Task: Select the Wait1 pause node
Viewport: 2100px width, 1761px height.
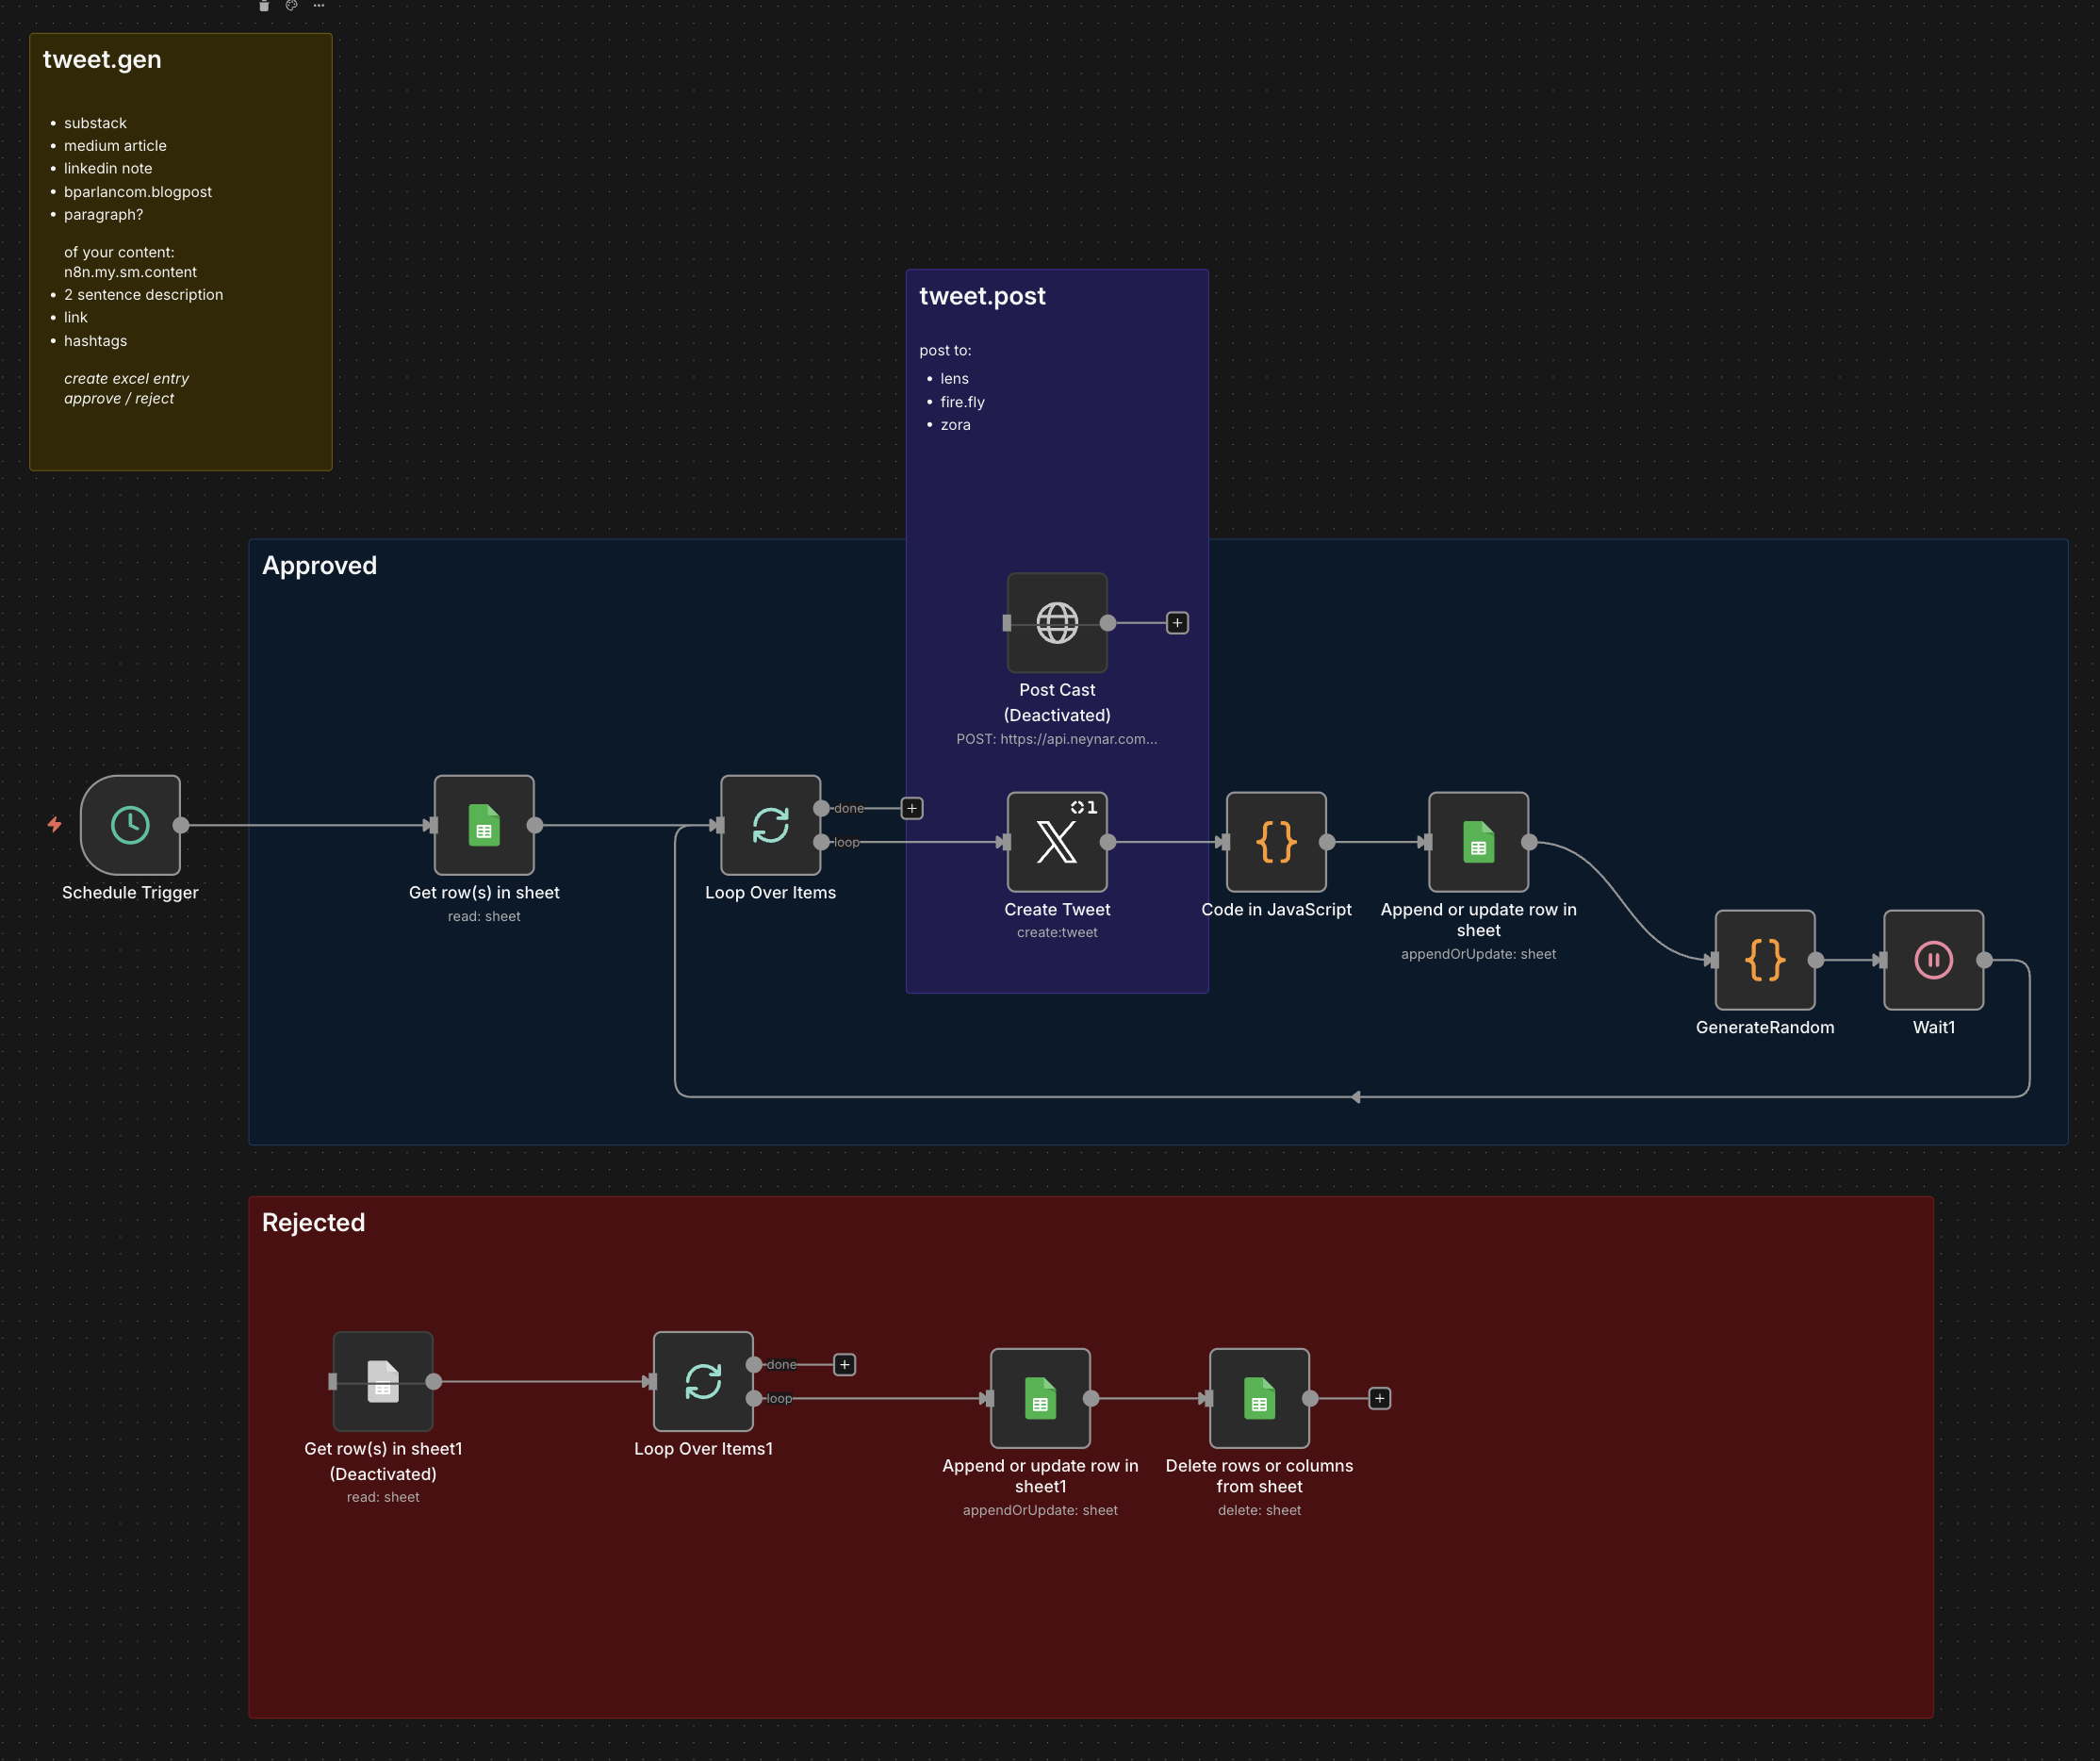Action: [x=1933, y=960]
